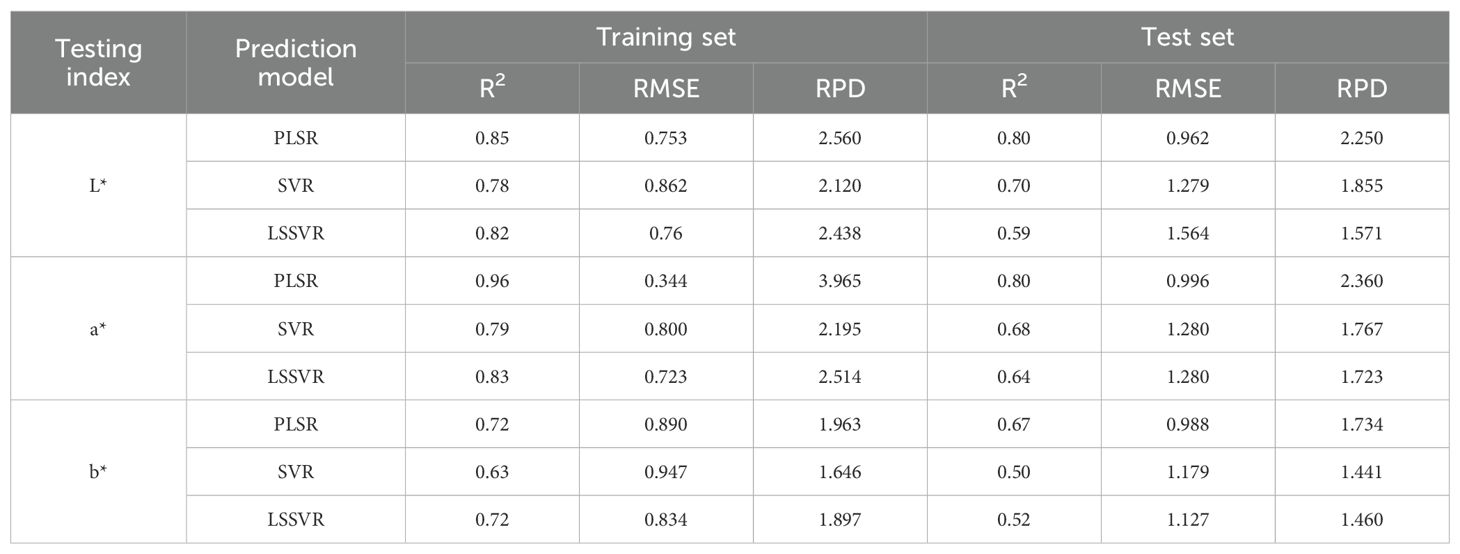Click the "Testing index" column header
1460x554 pixels.
pyautogui.click(x=98, y=62)
